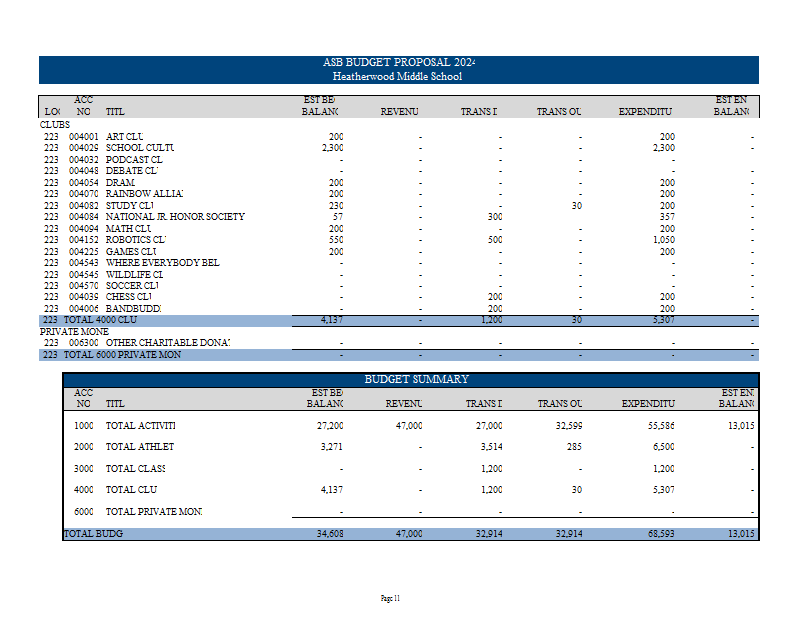Select the "TOTAL CLASS" summary row title
800x618 pixels.
tap(135, 468)
